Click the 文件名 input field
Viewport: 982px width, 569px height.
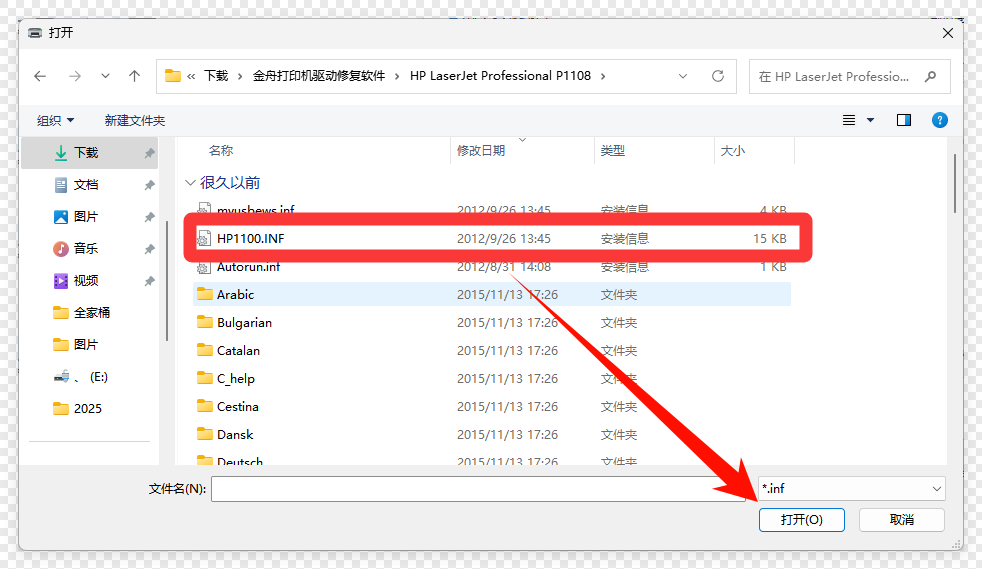point(464,489)
